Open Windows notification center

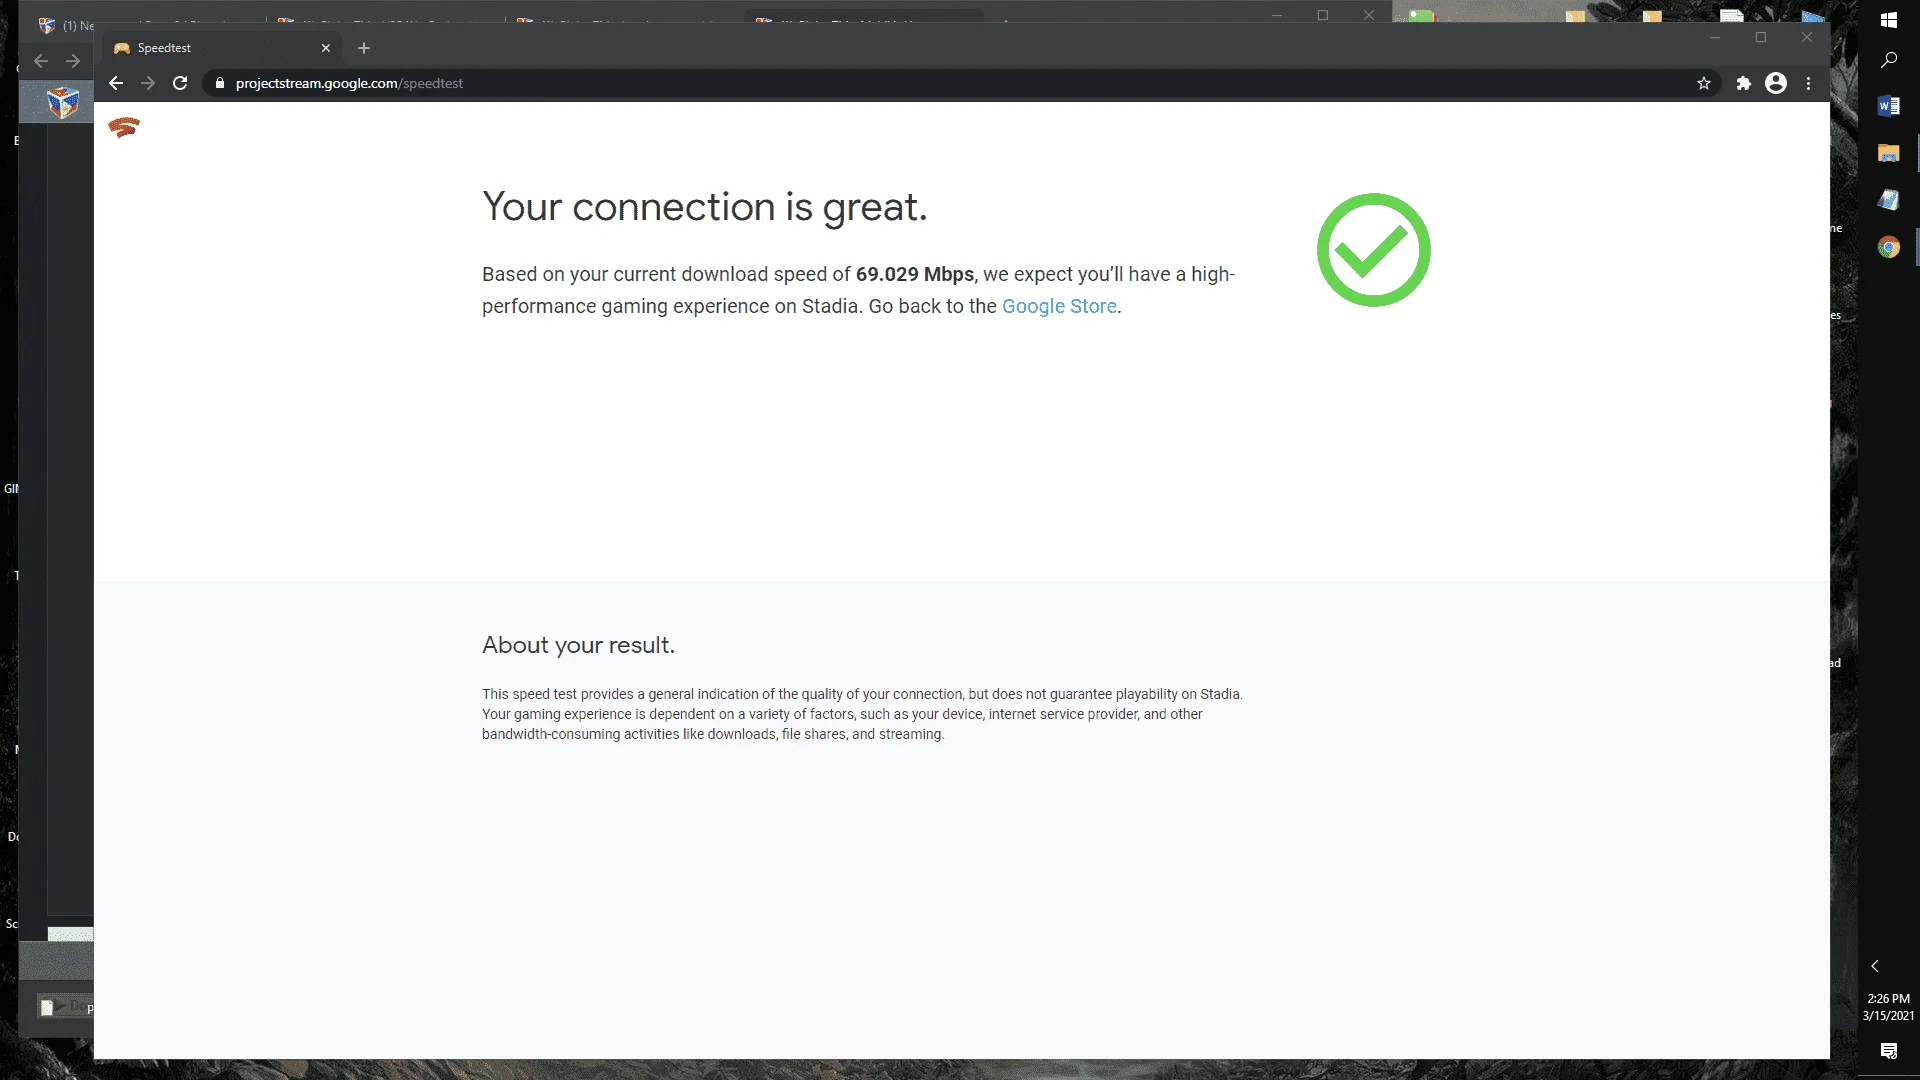pyautogui.click(x=1889, y=1051)
